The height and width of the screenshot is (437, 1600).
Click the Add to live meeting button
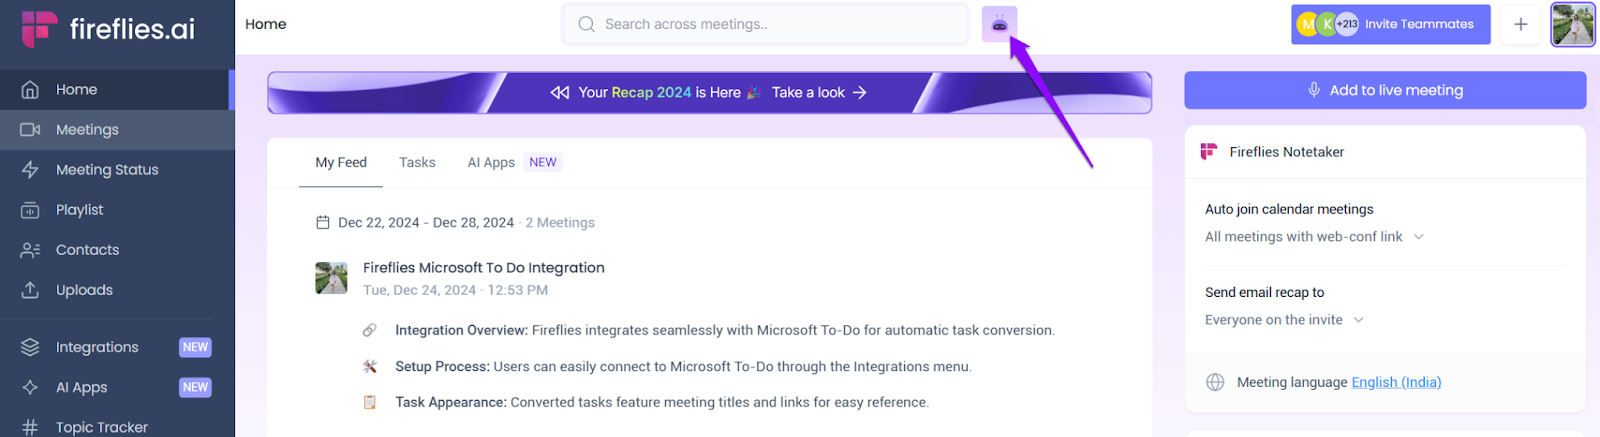pos(1385,90)
